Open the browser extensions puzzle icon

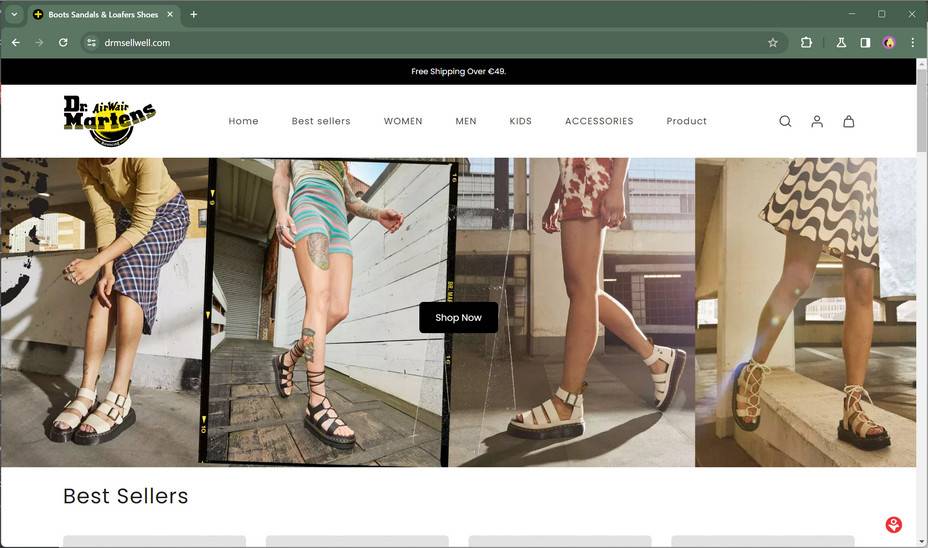click(x=806, y=43)
